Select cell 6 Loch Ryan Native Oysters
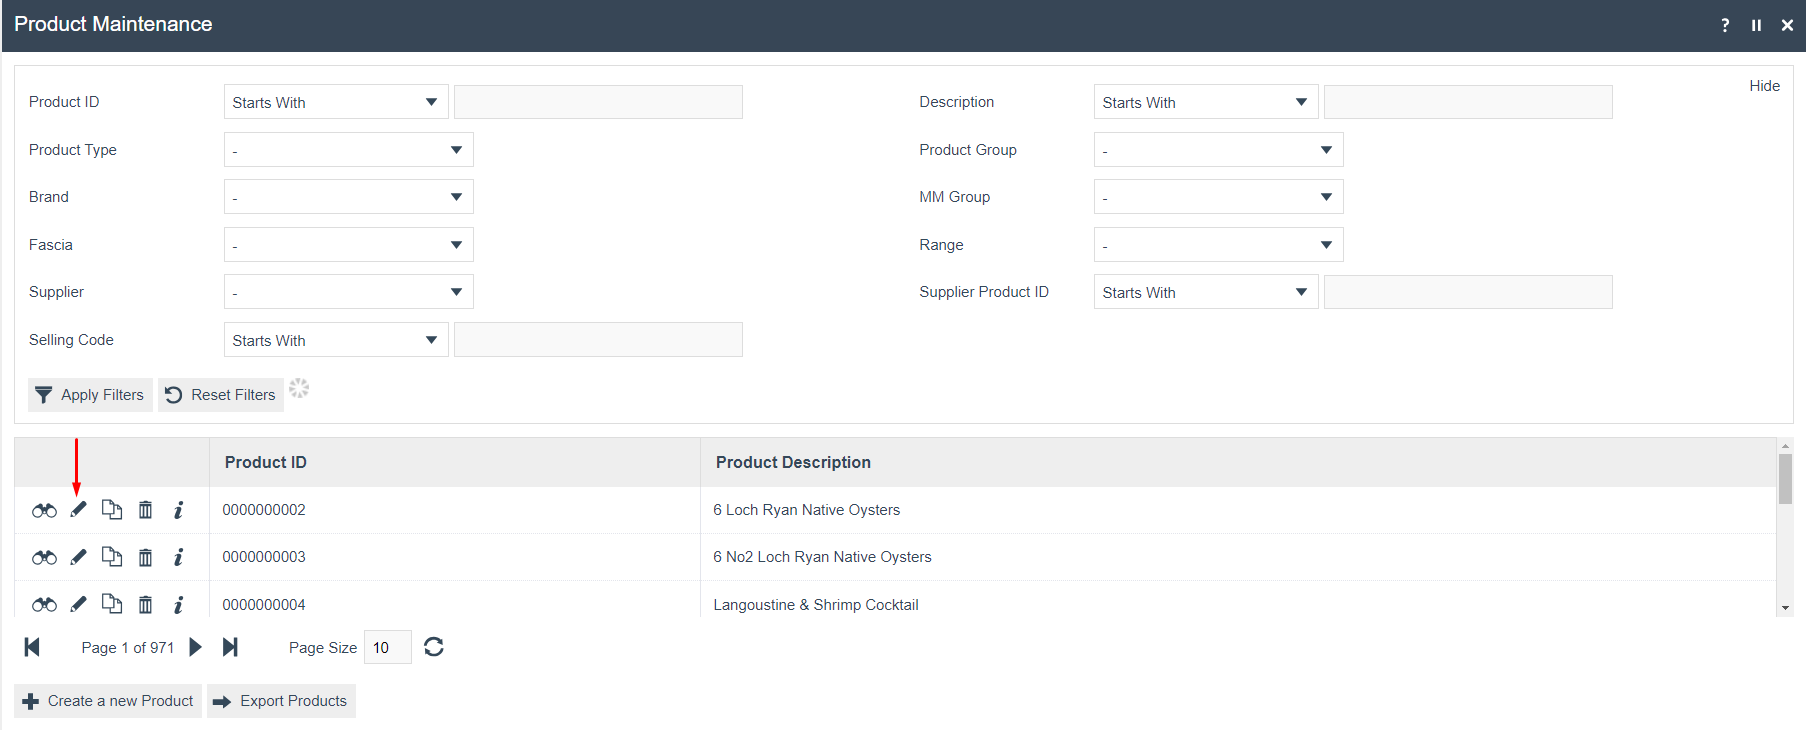Image resolution: width=1806 pixels, height=730 pixels. click(1238, 510)
